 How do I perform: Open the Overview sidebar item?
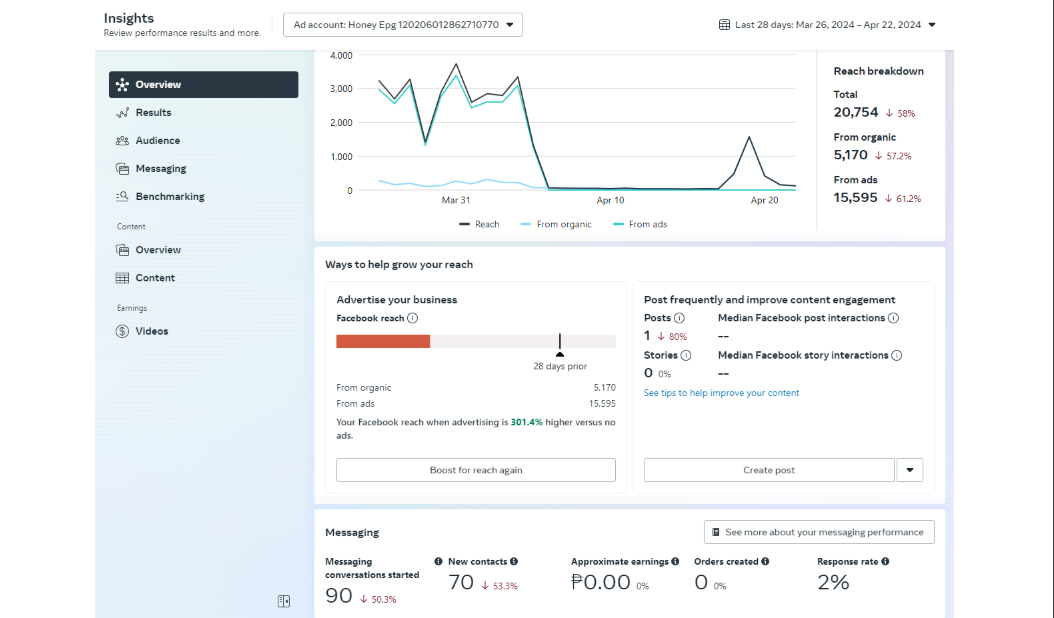pyautogui.click(x=203, y=85)
